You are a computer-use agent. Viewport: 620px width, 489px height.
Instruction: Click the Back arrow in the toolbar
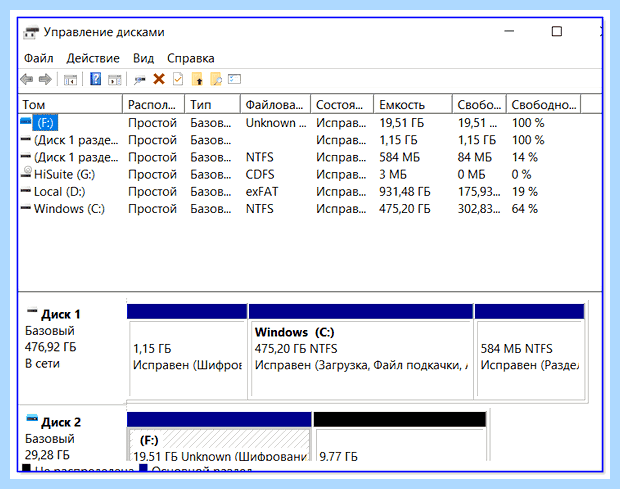[26, 79]
